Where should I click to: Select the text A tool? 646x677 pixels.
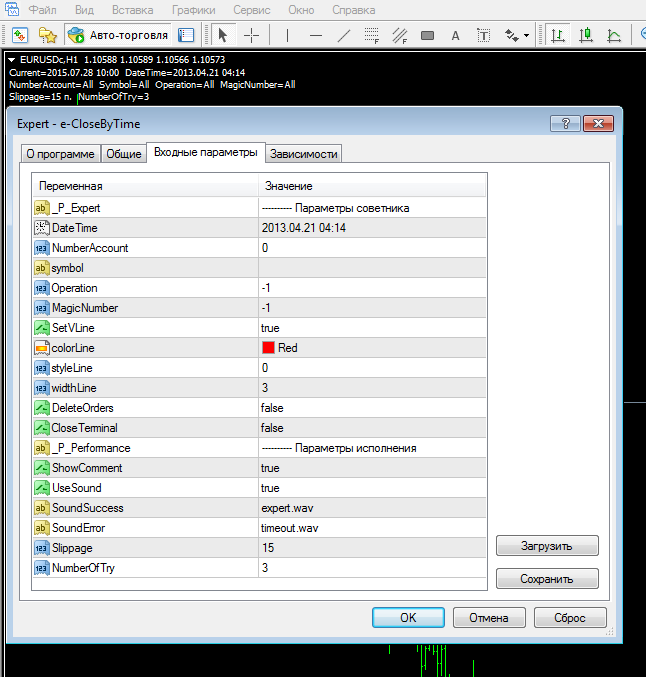click(x=456, y=35)
